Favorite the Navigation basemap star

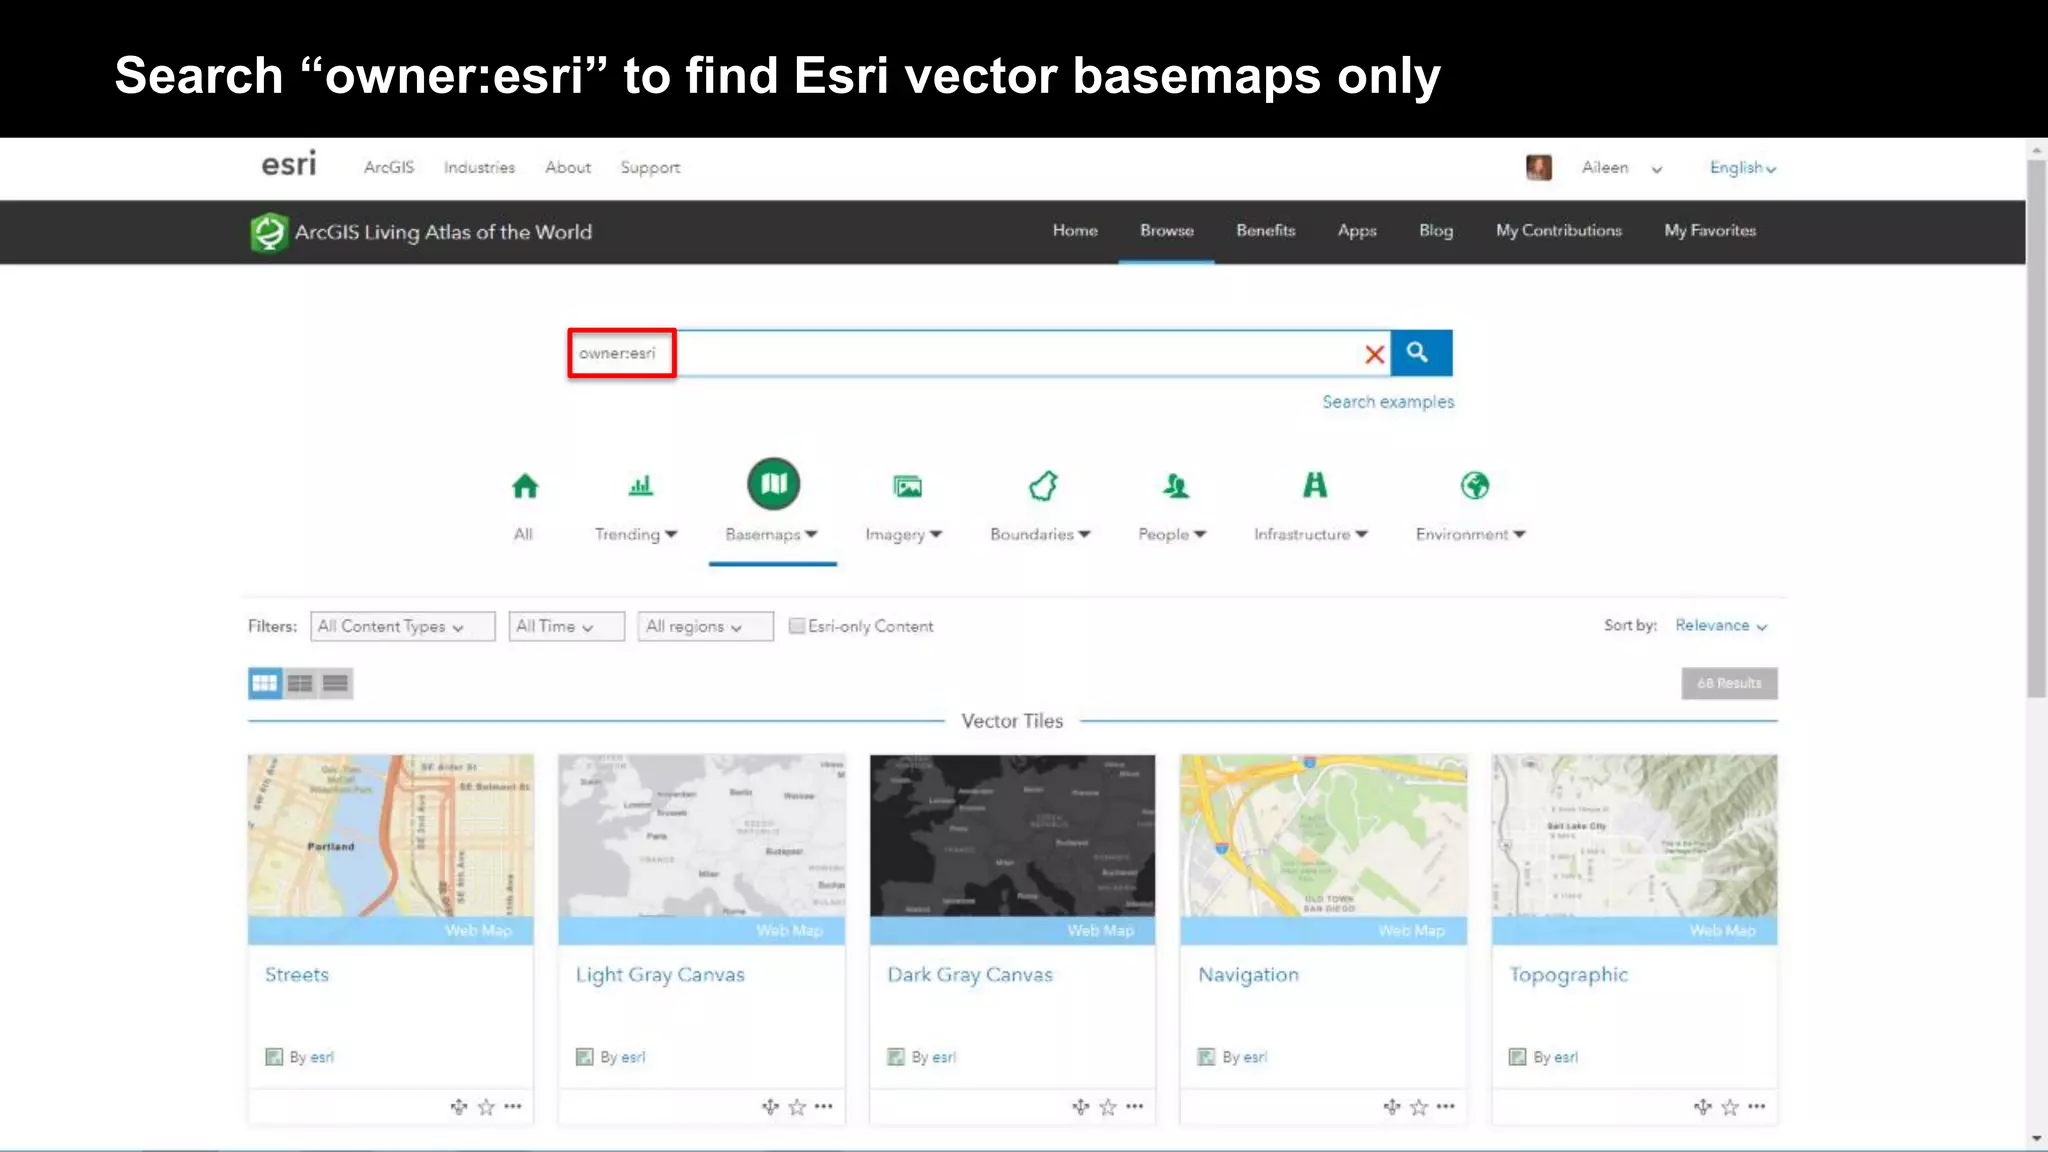1419,1106
